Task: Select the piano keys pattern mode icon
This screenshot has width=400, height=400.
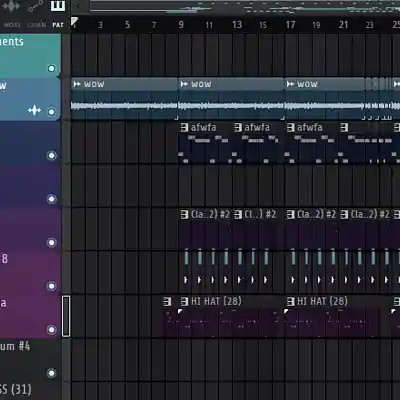Action: tap(58, 6)
